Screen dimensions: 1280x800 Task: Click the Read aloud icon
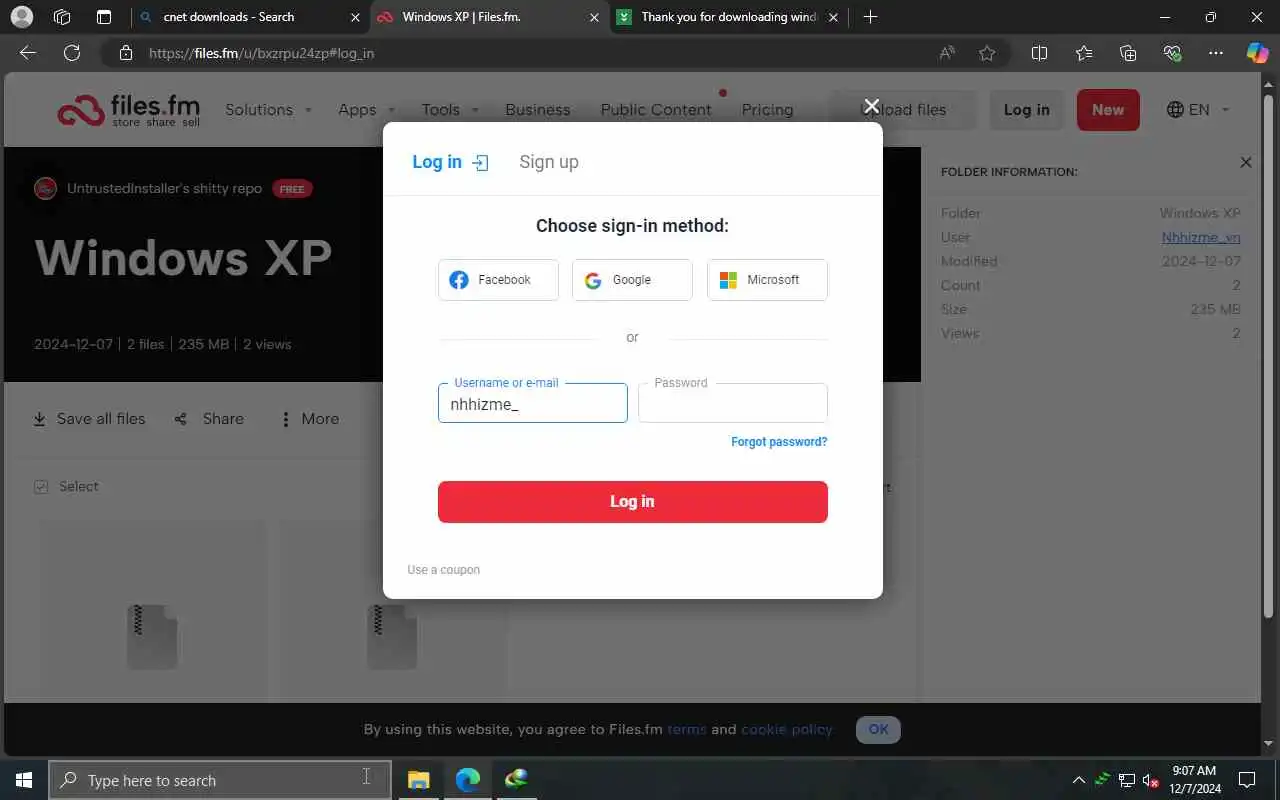pos(946,53)
